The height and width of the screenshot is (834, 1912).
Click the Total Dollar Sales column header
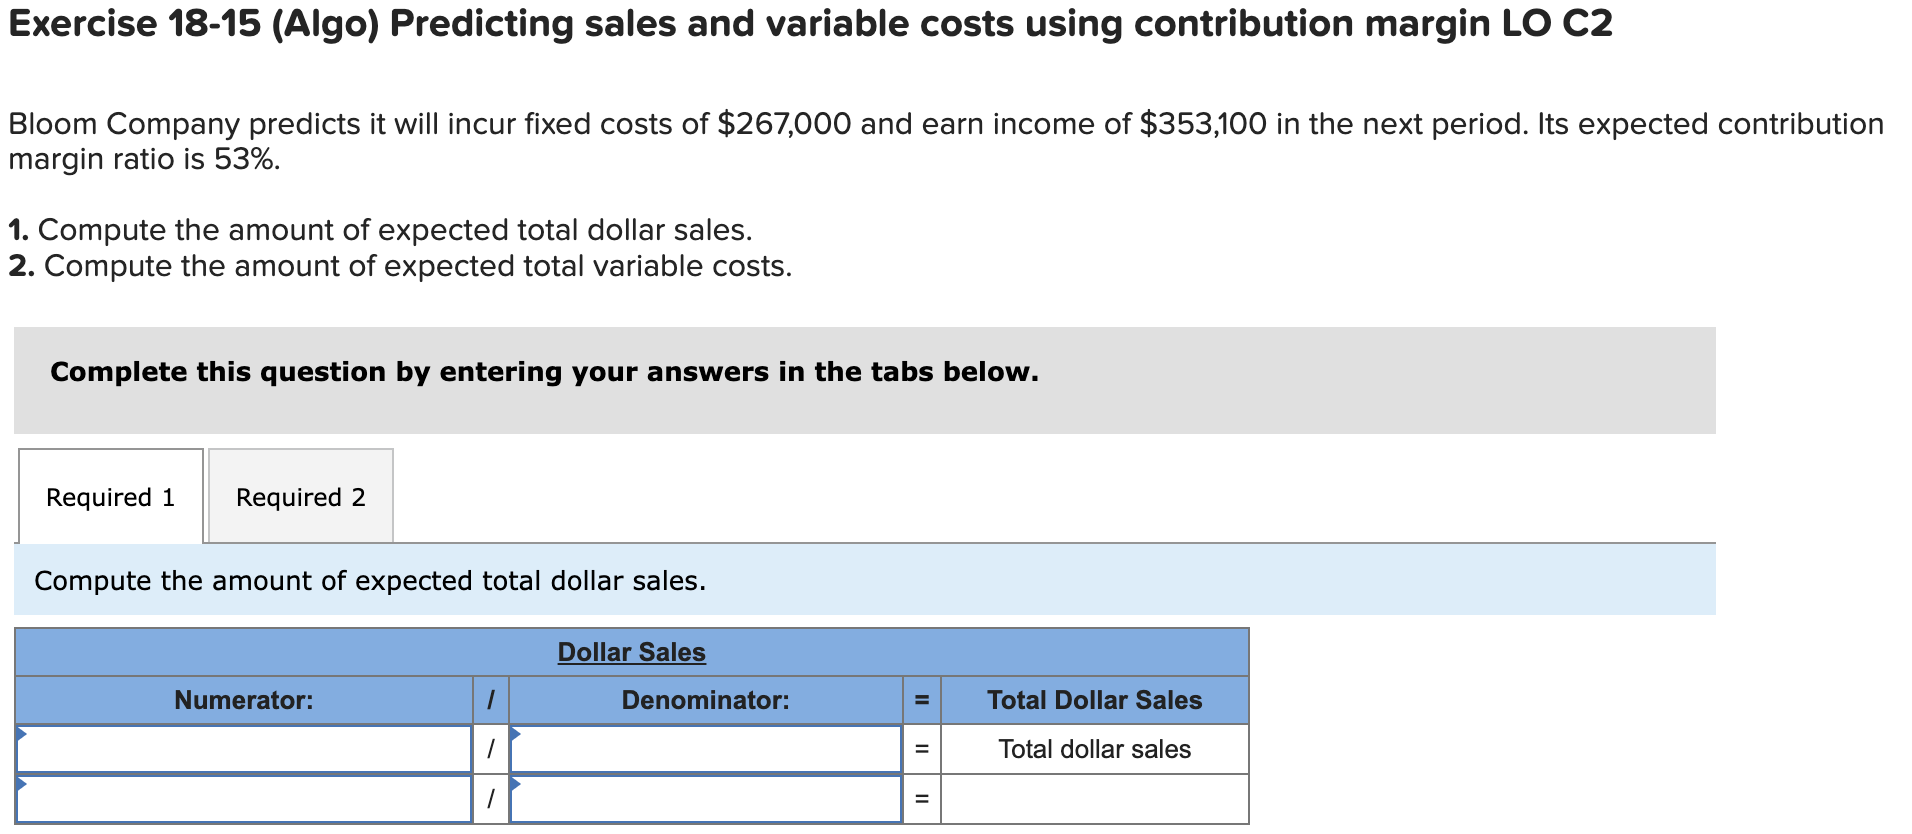1094,700
